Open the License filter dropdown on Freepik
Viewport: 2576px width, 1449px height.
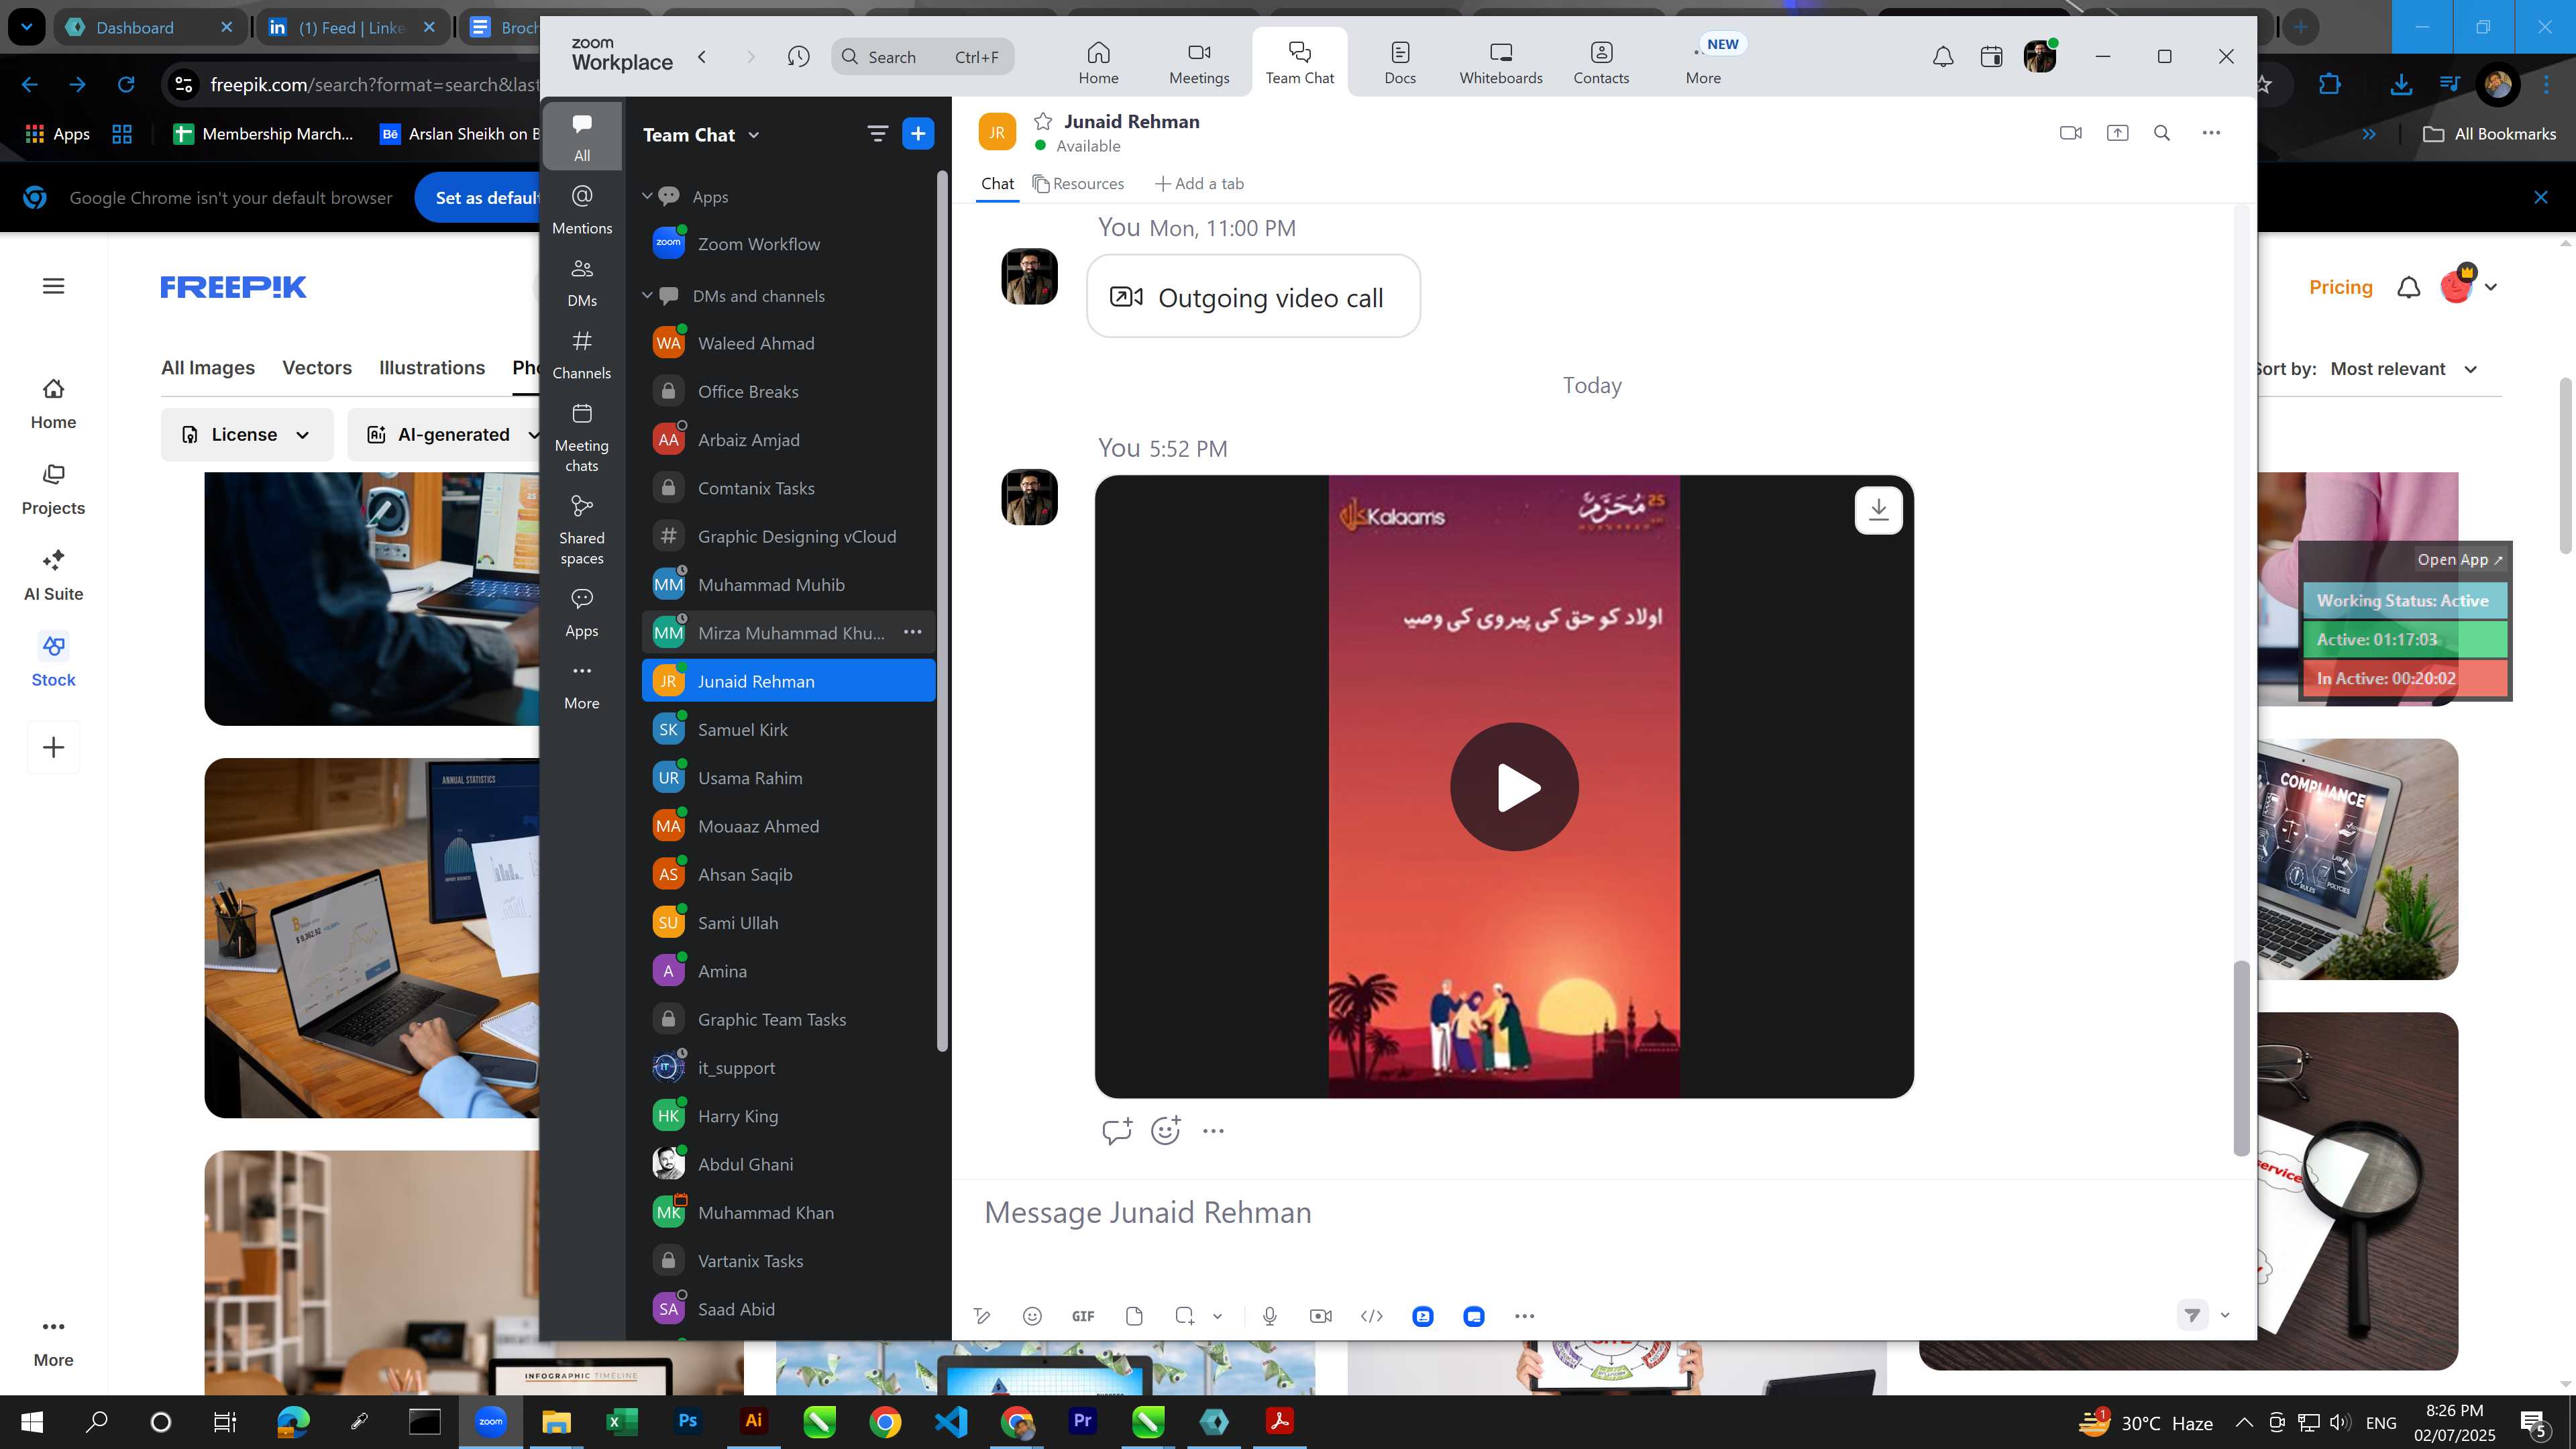click(x=247, y=434)
